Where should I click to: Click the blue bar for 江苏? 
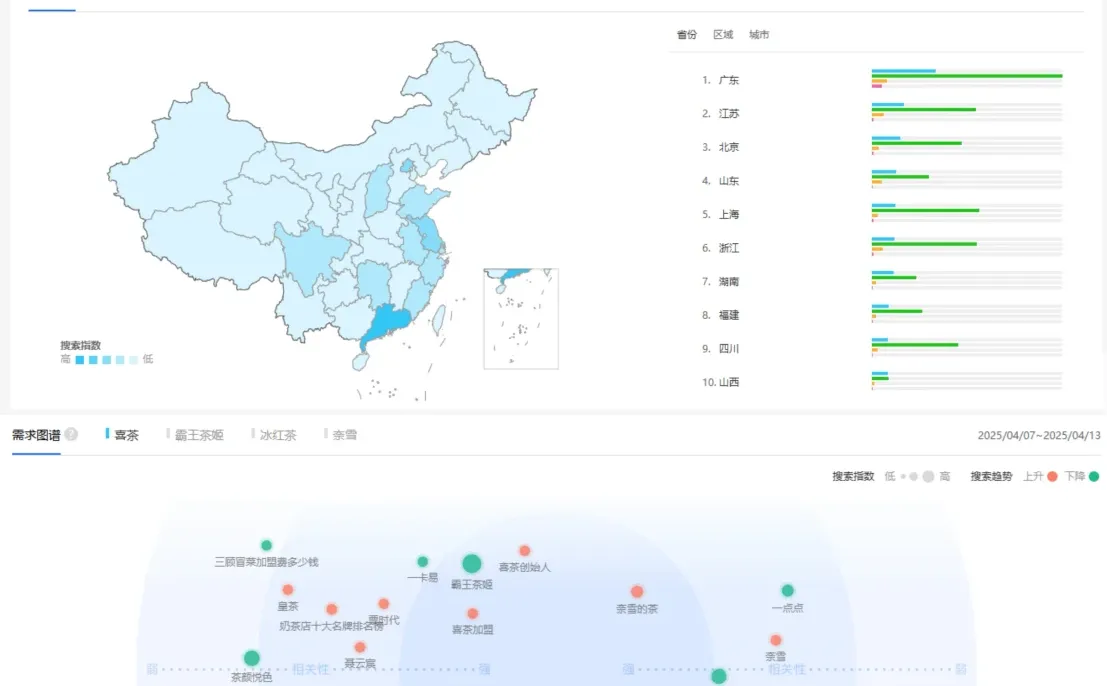pyautogui.click(x=887, y=104)
